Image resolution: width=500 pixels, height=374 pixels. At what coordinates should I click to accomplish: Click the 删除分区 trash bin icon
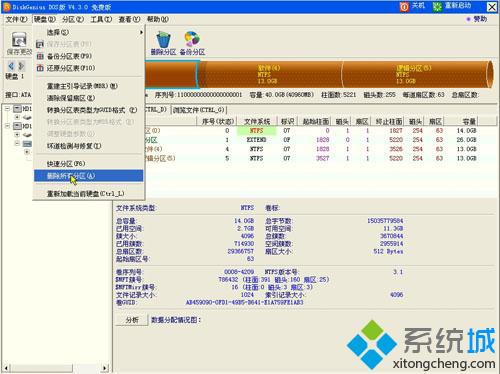pos(163,39)
